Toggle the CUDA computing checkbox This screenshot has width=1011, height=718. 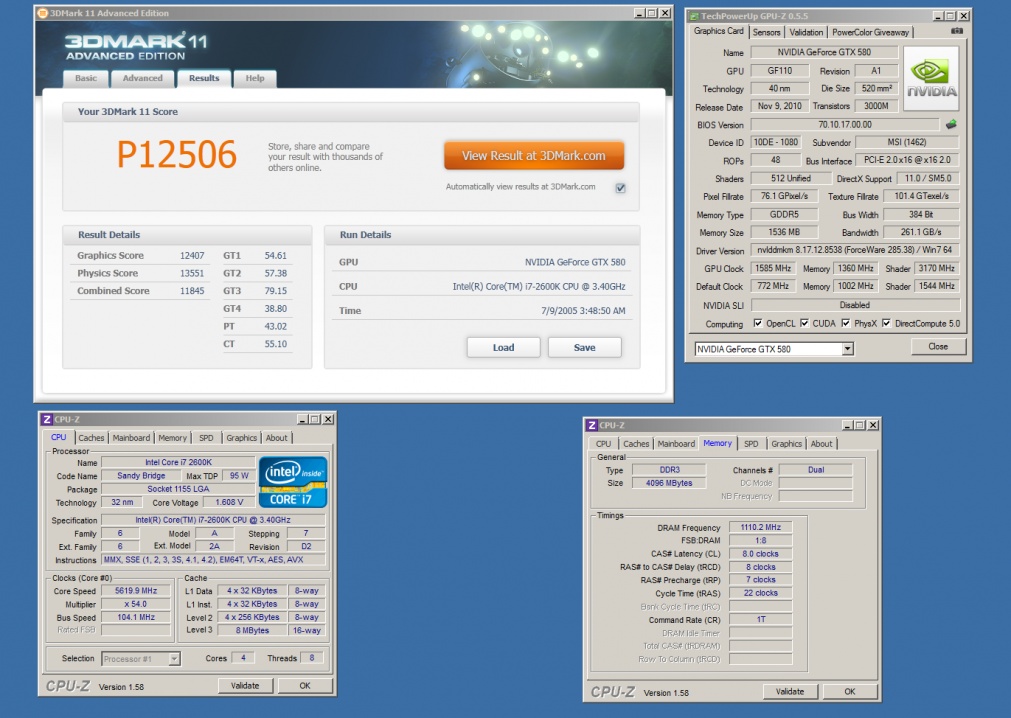805,324
